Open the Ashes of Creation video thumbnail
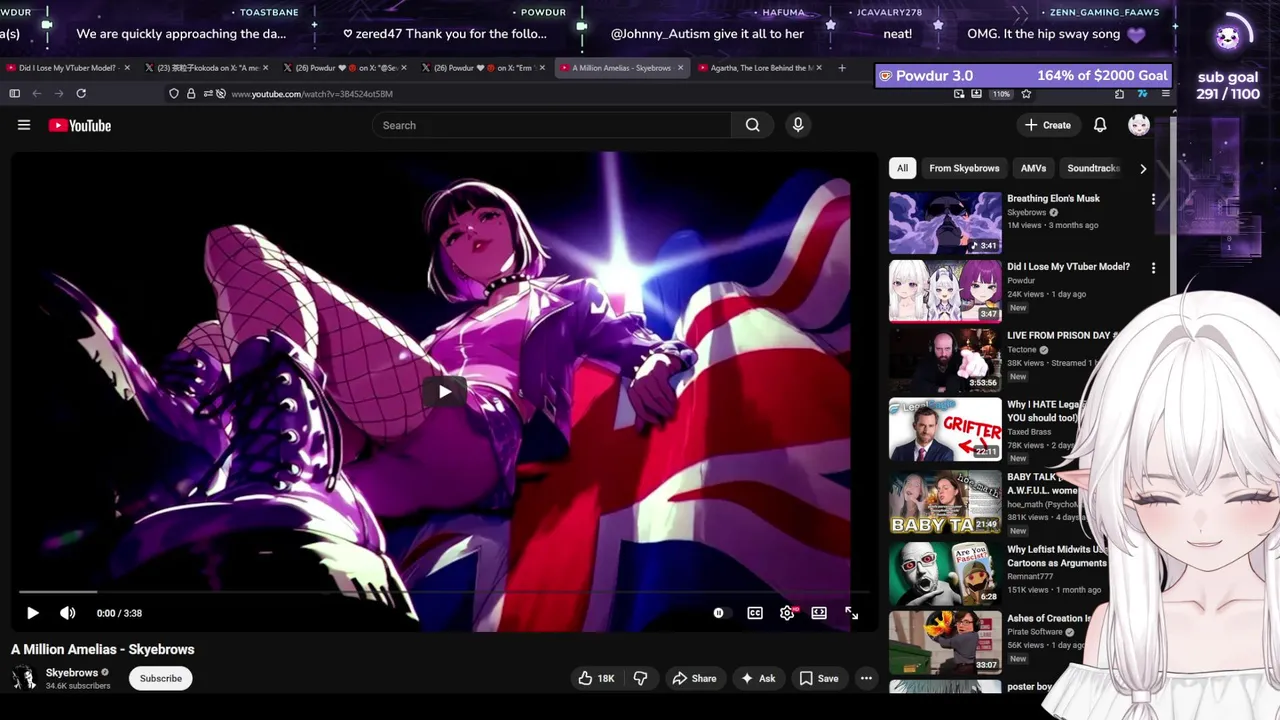The width and height of the screenshot is (1280, 720). point(945,642)
